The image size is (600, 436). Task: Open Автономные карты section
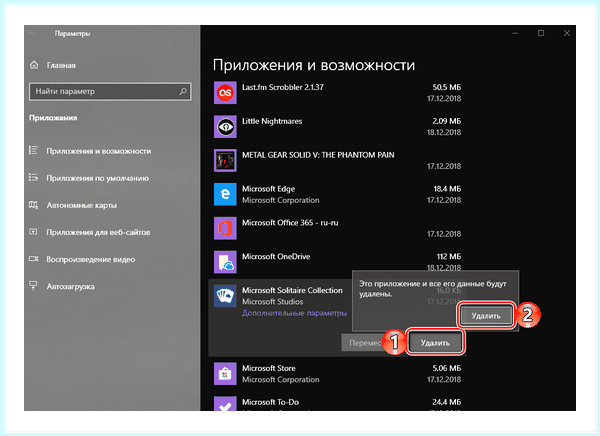82,206
